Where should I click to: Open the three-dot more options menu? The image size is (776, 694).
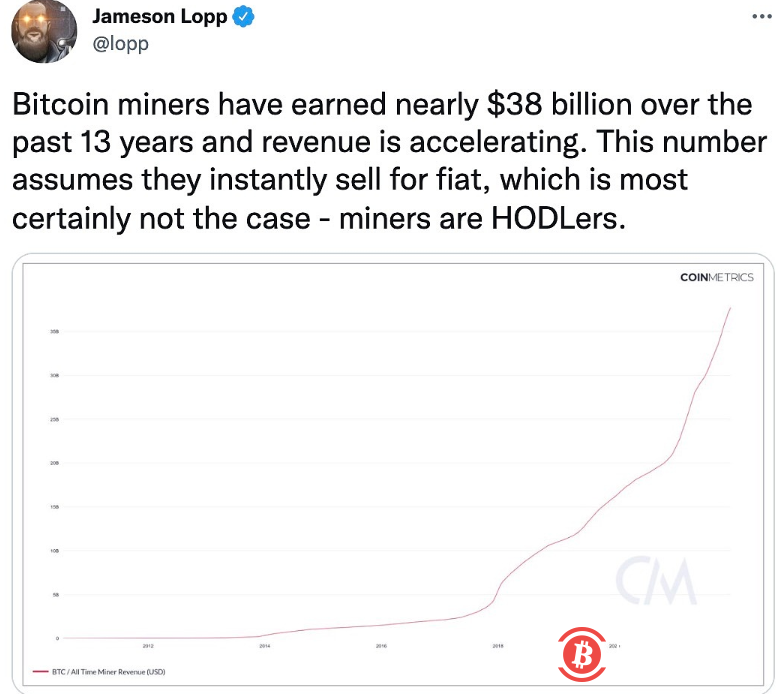[x=759, y=18]
